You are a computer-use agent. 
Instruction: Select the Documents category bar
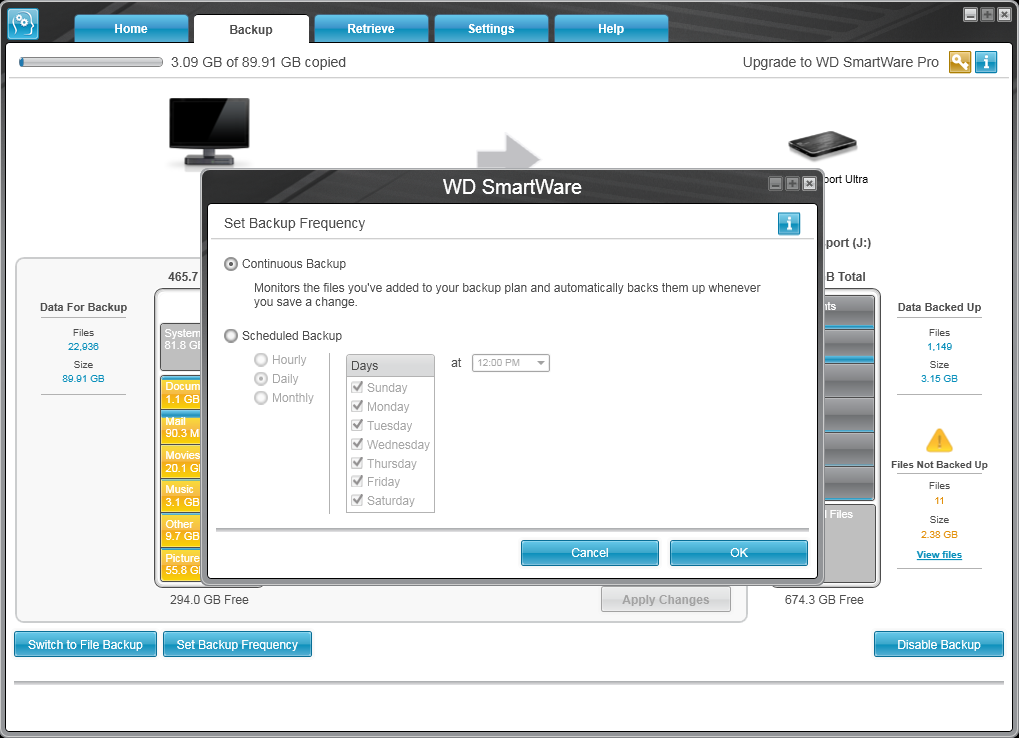pos(181,392)
